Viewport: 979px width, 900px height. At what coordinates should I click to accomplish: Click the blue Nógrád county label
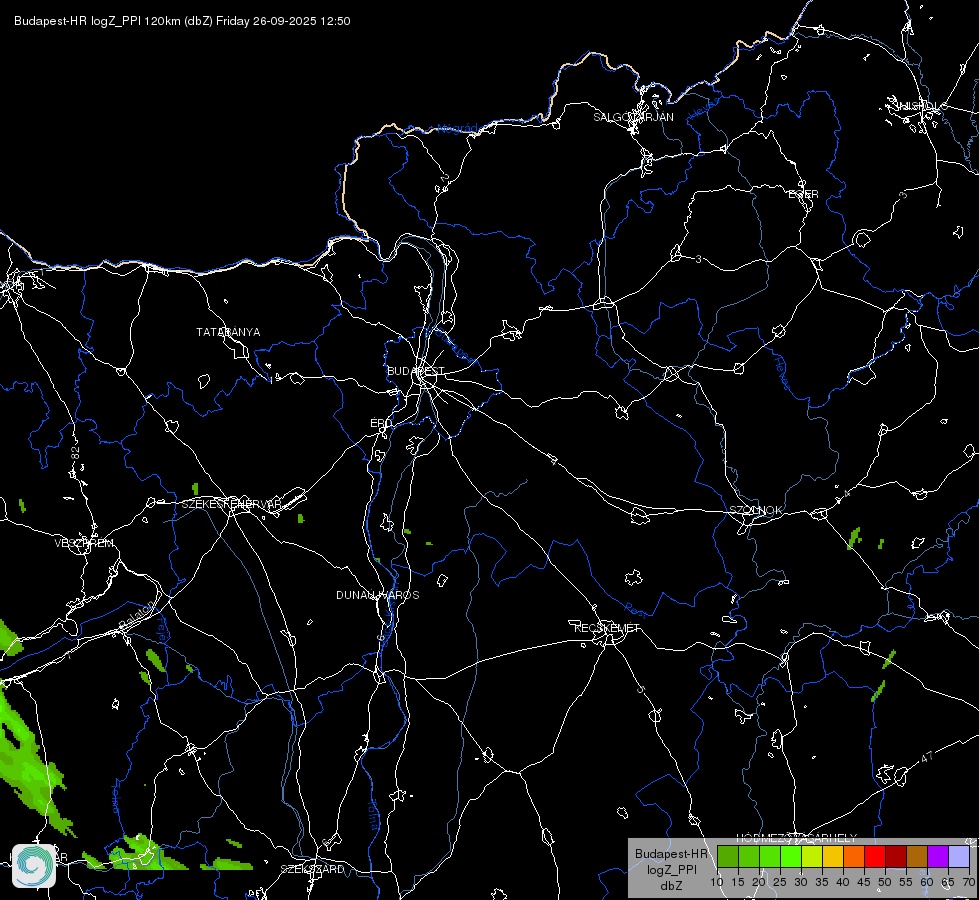click(457, 129)
